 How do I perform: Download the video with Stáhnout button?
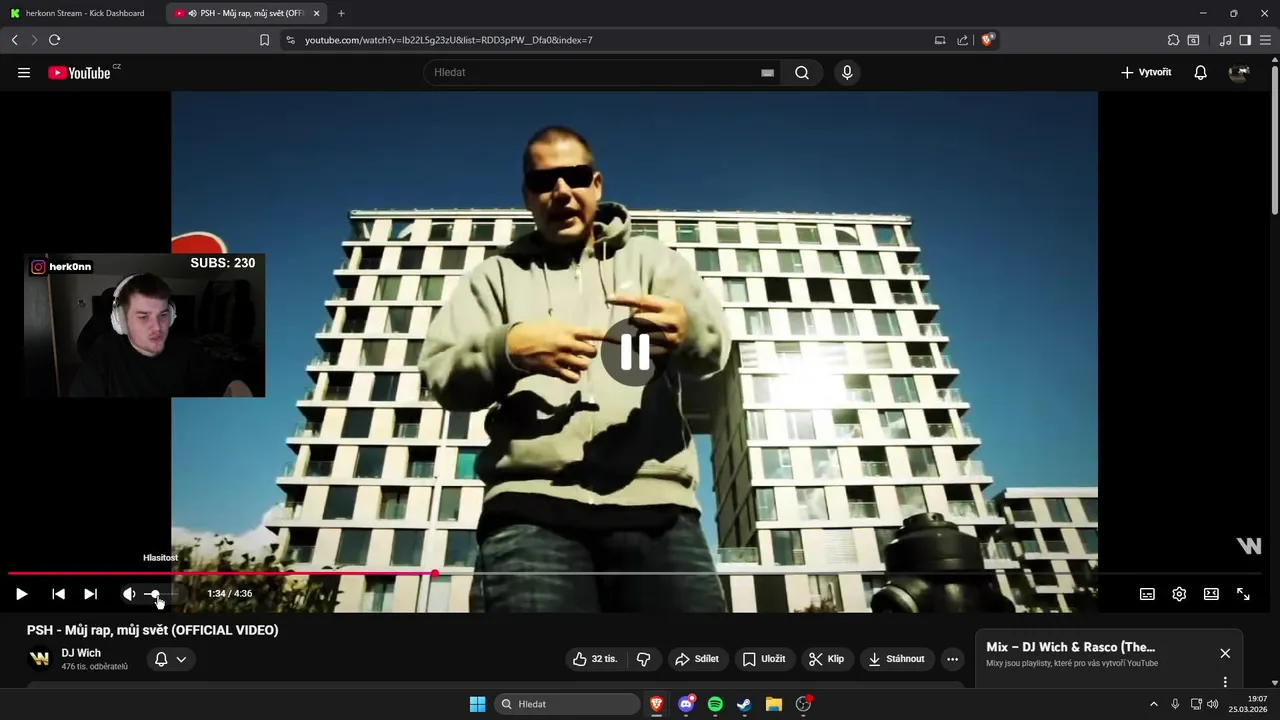tap(897, 659)
